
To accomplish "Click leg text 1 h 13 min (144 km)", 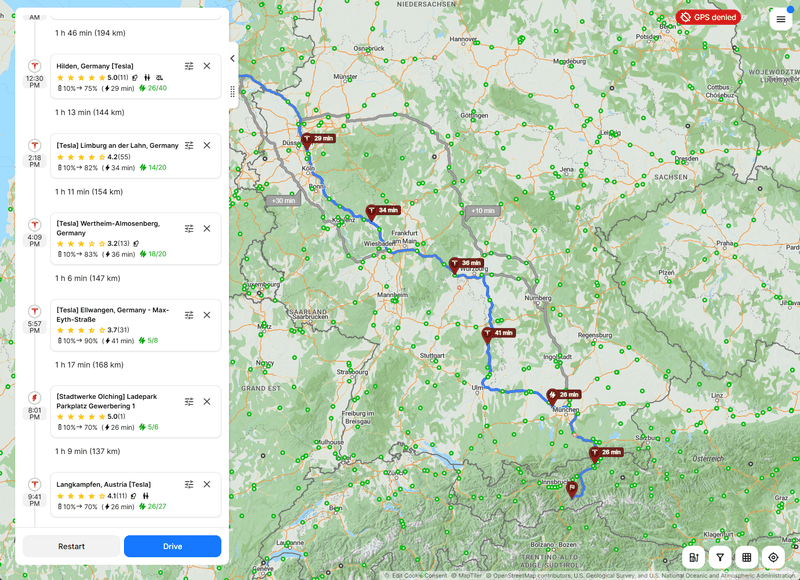I will click(90, 112).
